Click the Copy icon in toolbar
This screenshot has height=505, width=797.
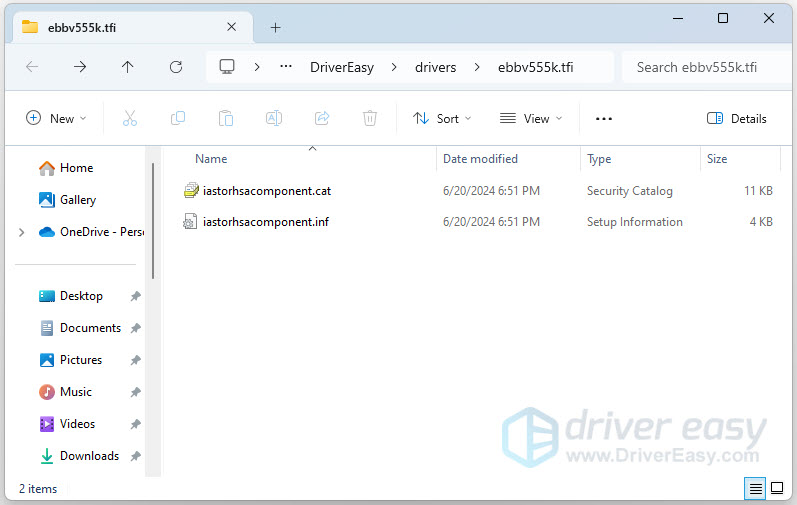click(x=178, y=118)
